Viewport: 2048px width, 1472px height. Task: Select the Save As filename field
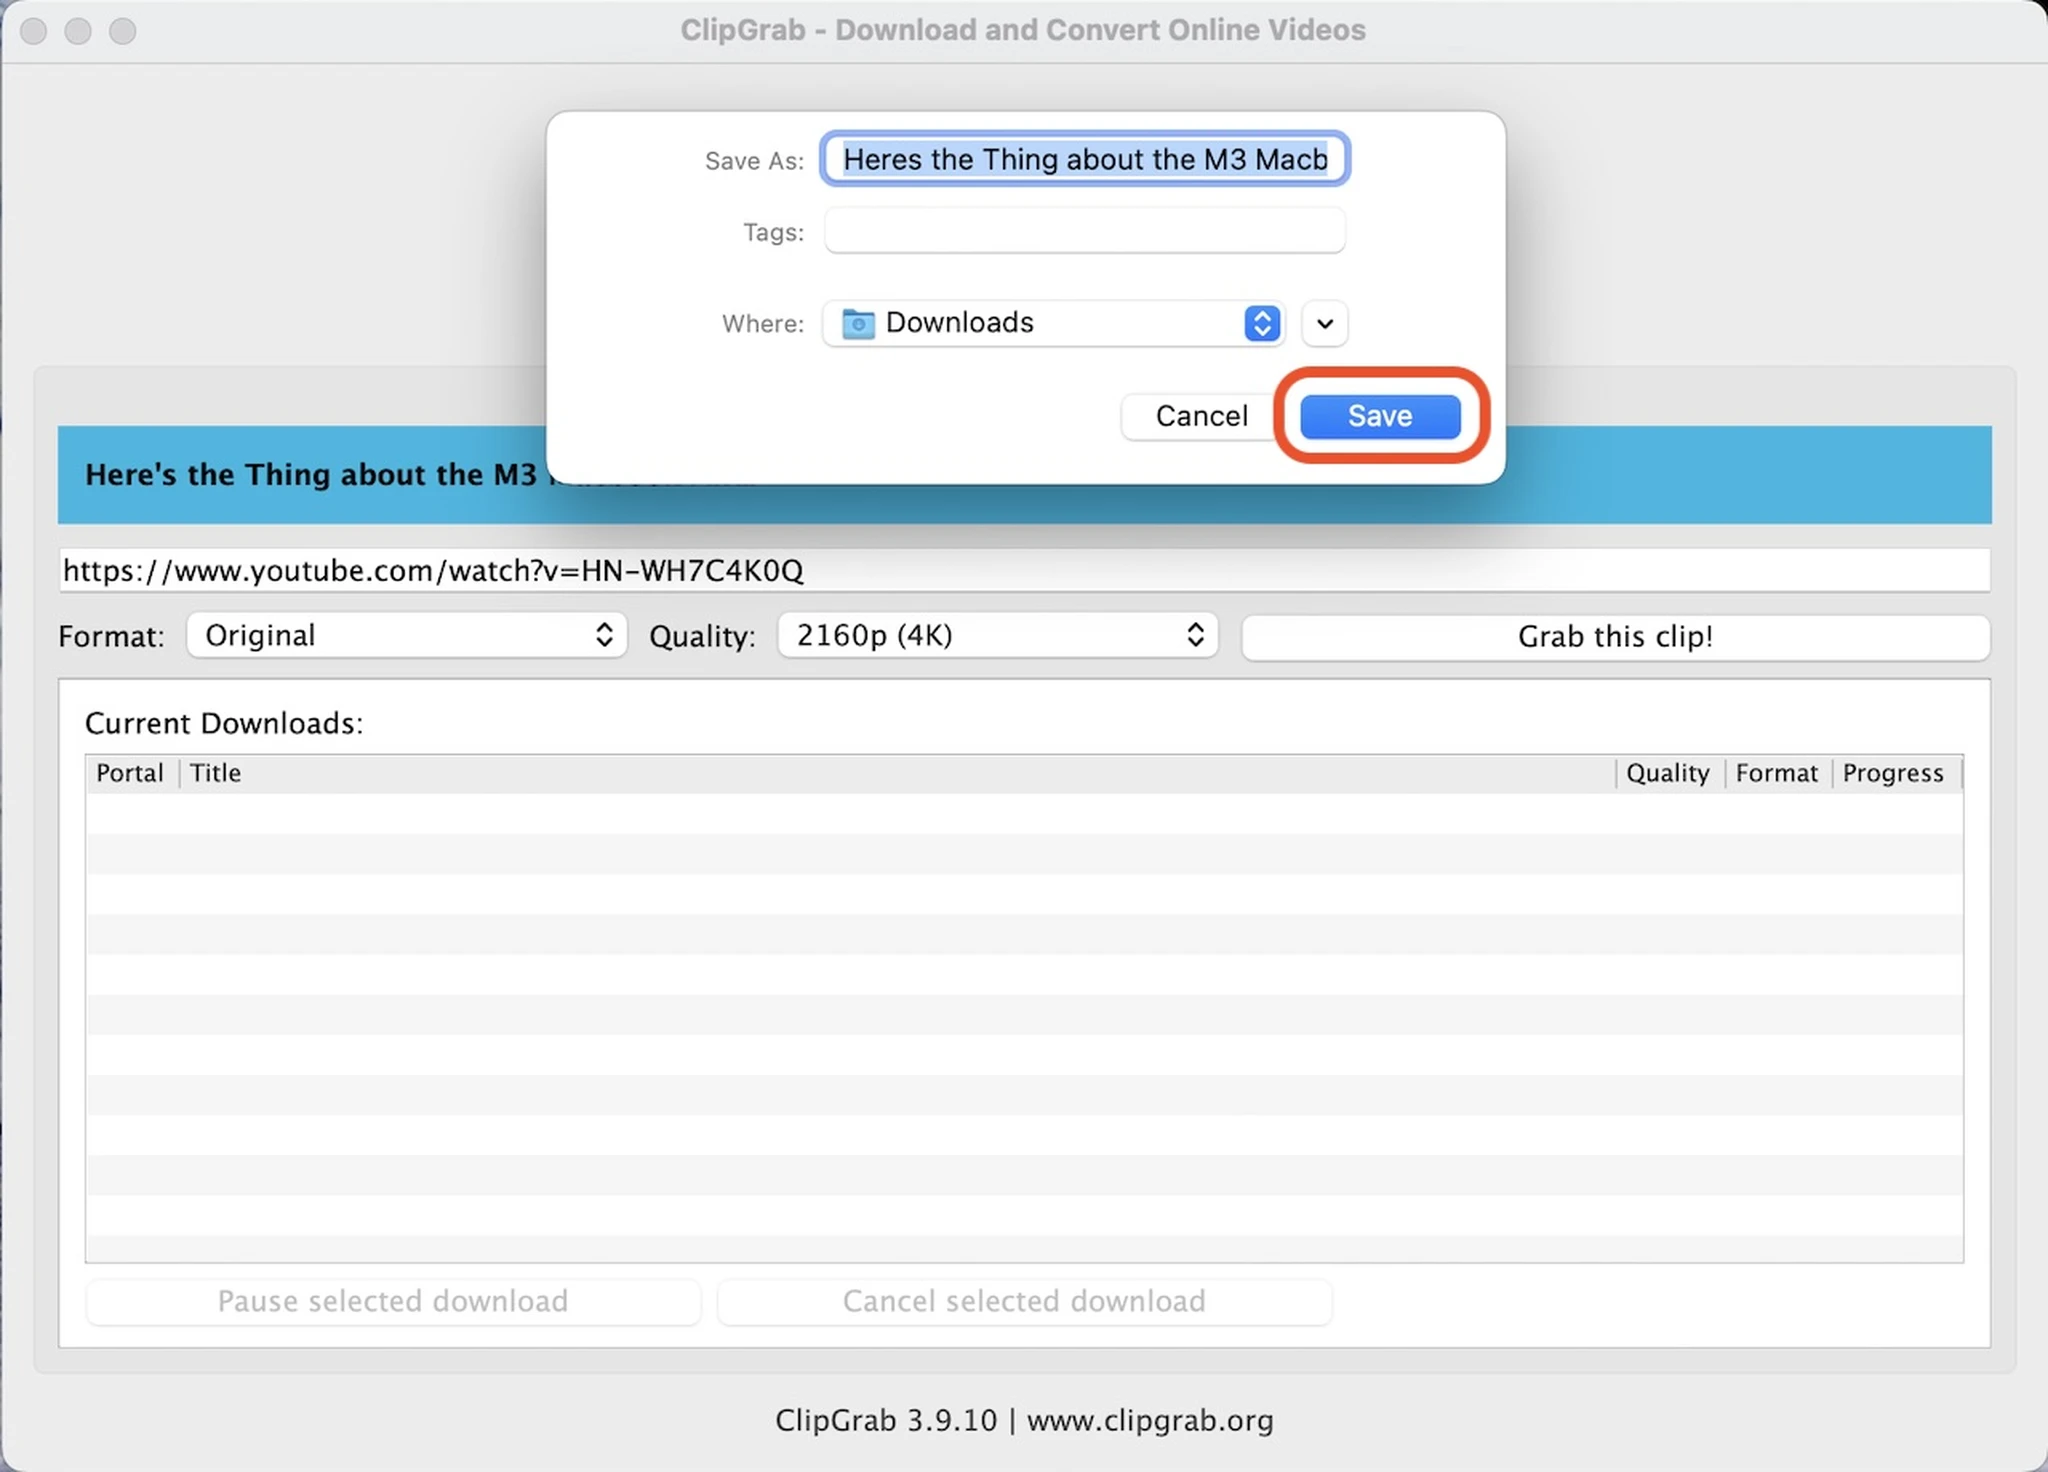pos(1085,159)
